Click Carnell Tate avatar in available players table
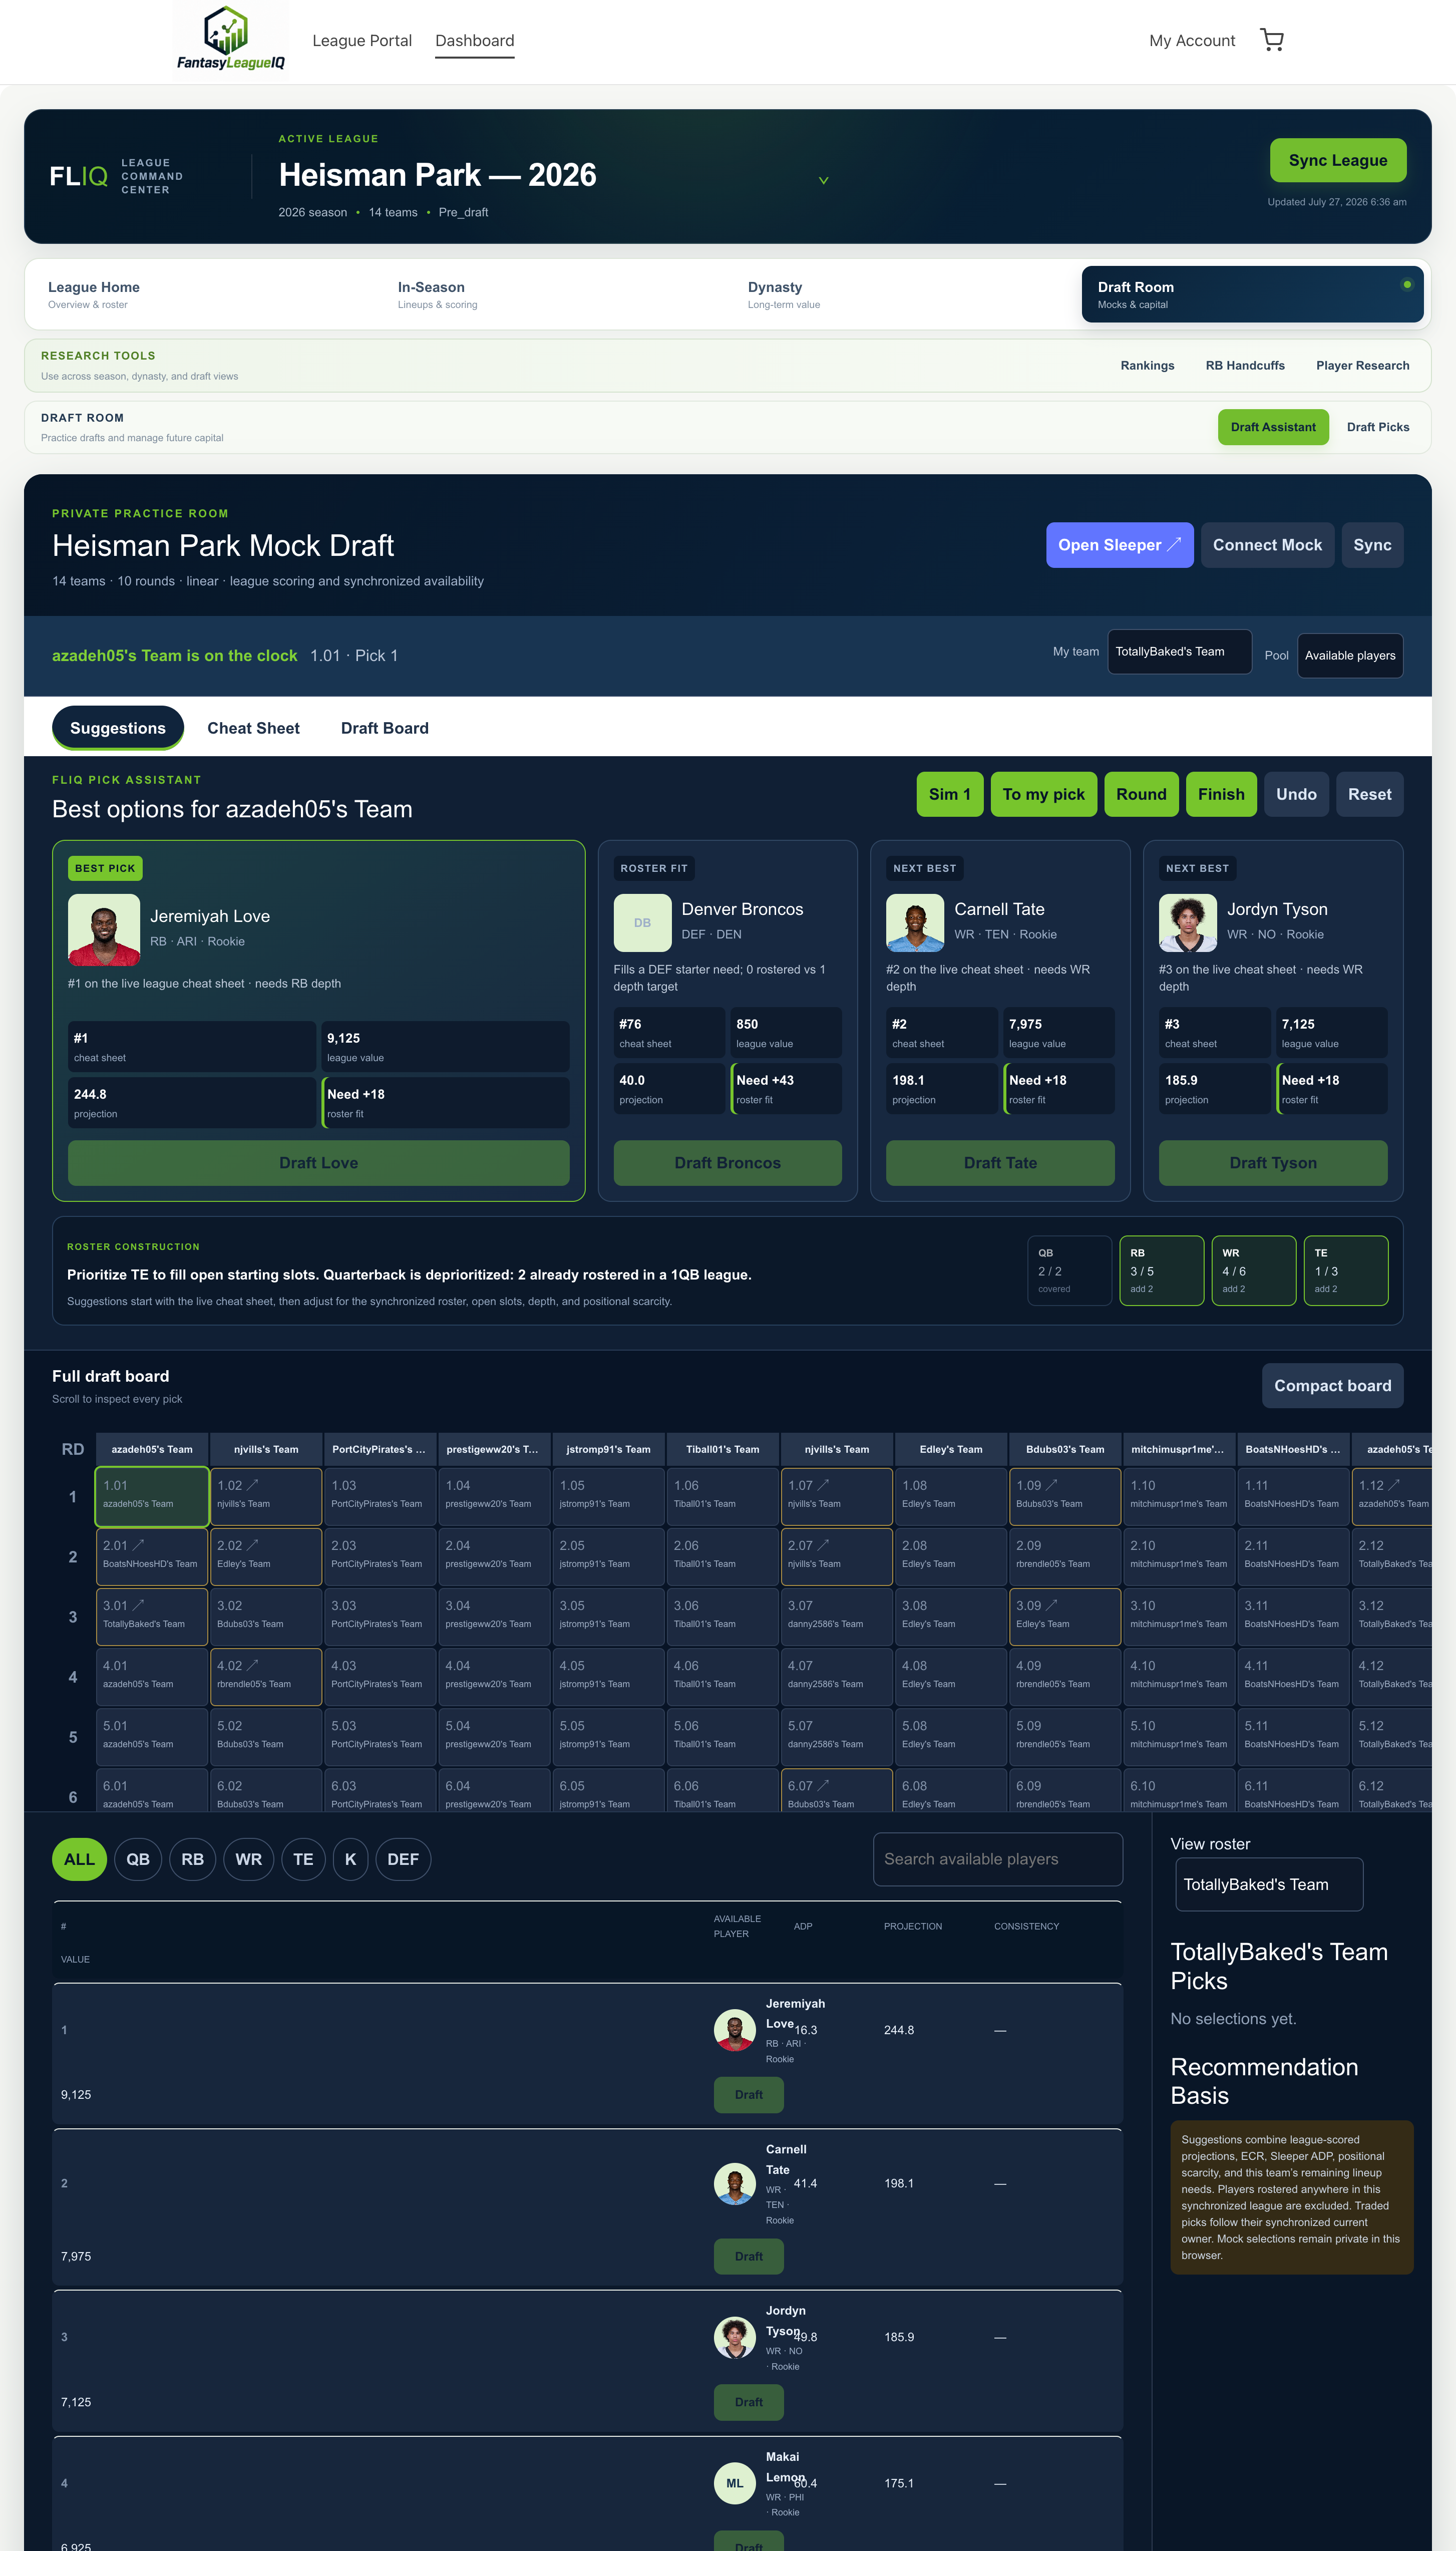The height and width of the screenshot is (2551, 1456). click(x=735, y=2183)
